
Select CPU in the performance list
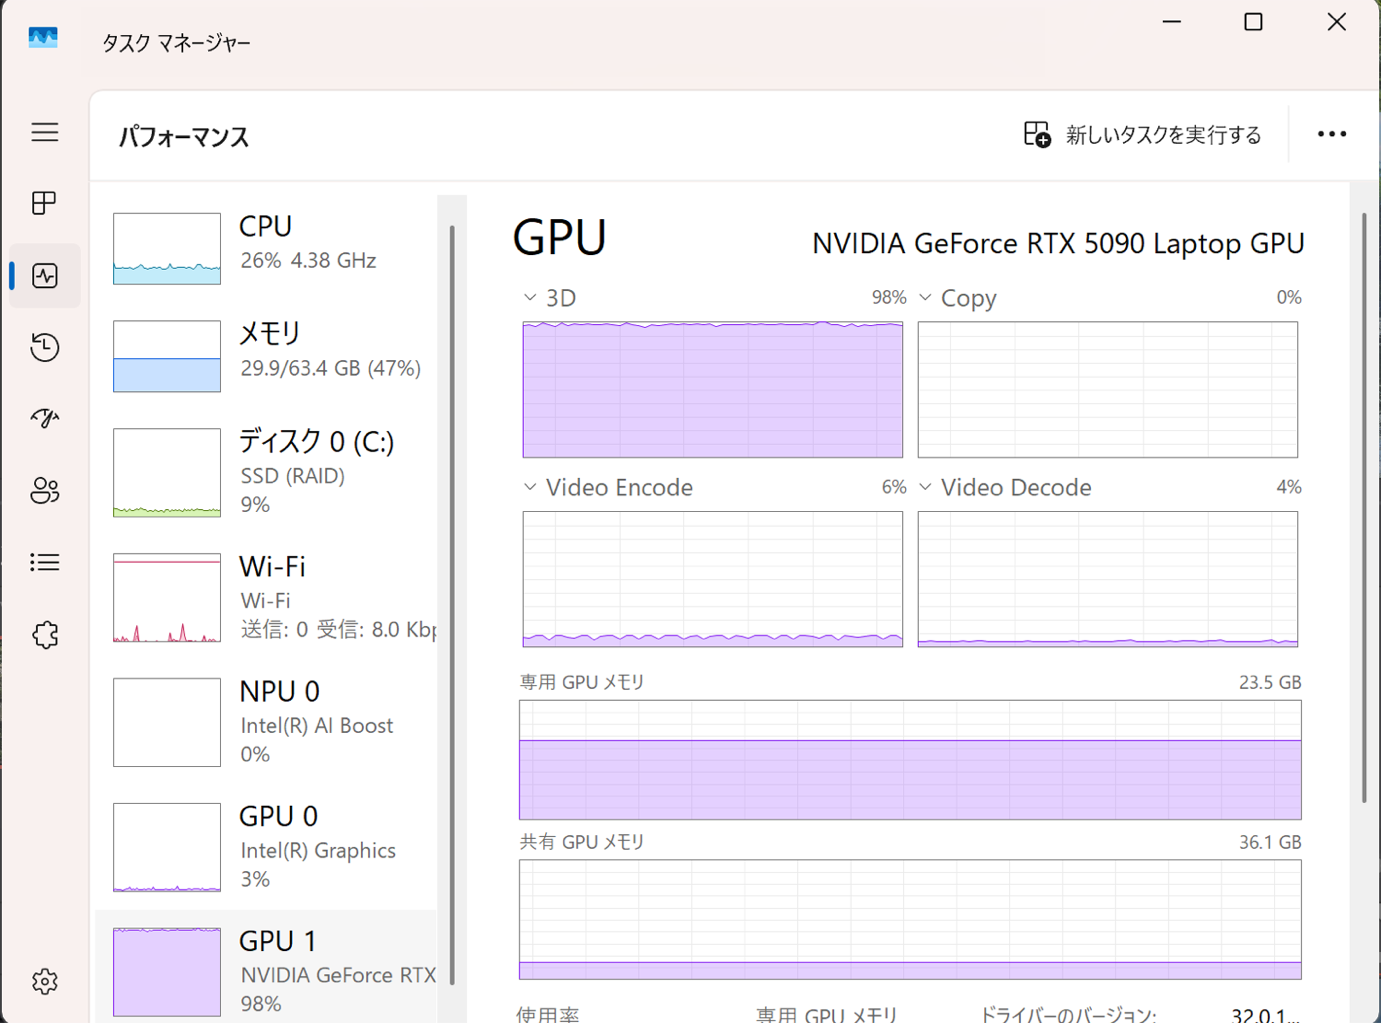[x=270, y=247]
